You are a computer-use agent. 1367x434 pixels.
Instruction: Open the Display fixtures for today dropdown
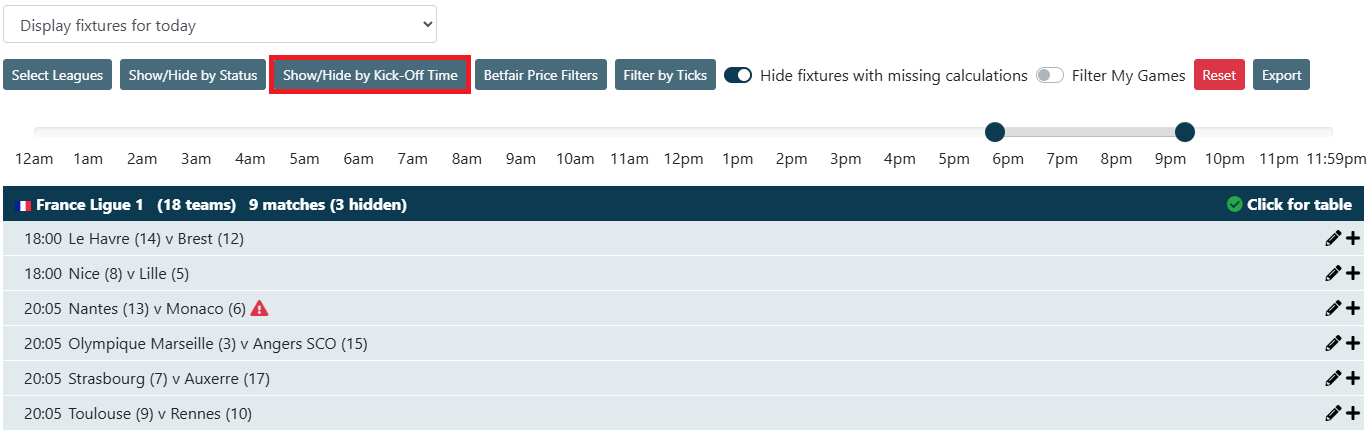(x=220, y=25)
